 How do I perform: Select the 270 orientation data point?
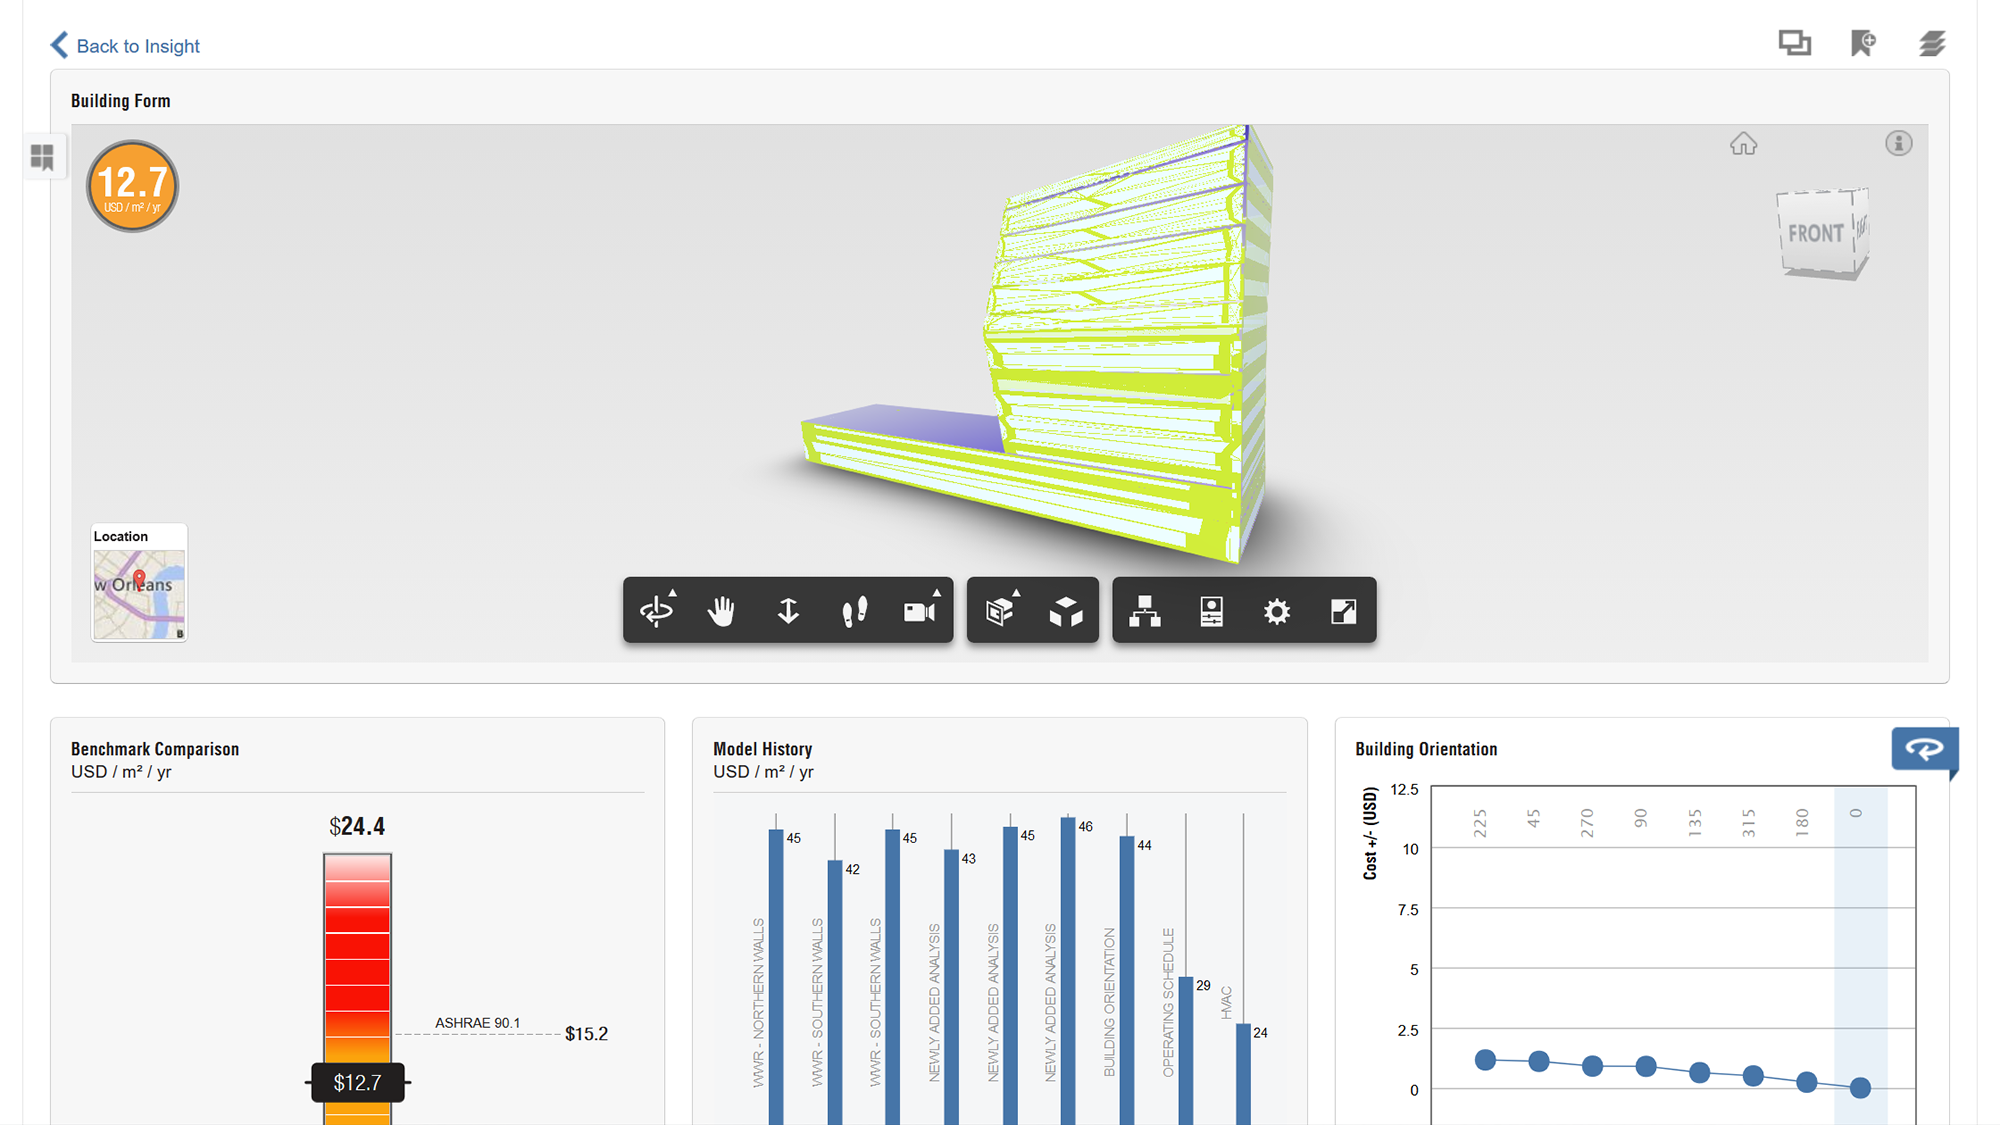(x=1593, y=1066)
